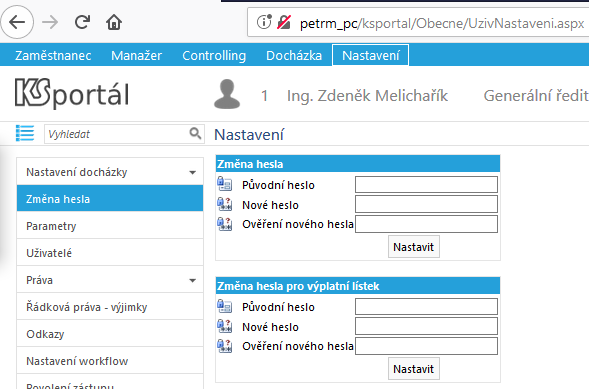Click the user name Ing. Zdeněk Melichařík
The height and width of the screenshot is (389, 589).
coord(367,96)
